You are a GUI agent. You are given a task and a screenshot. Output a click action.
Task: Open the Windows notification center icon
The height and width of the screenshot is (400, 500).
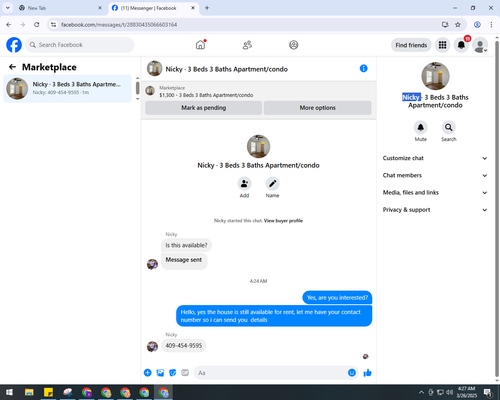click(488, 392)
